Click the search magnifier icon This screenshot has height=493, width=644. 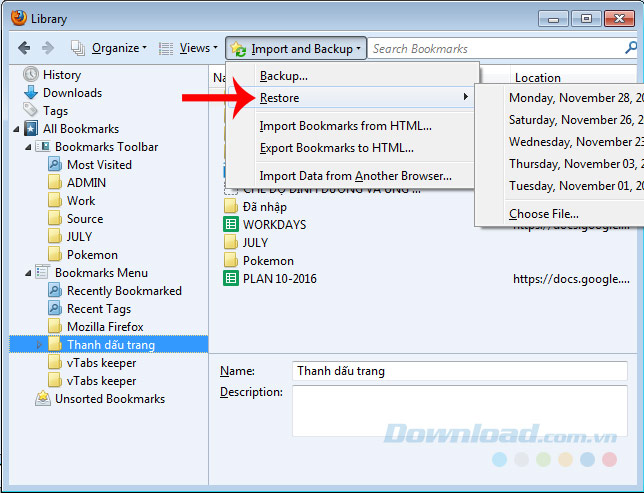point(631,48)
